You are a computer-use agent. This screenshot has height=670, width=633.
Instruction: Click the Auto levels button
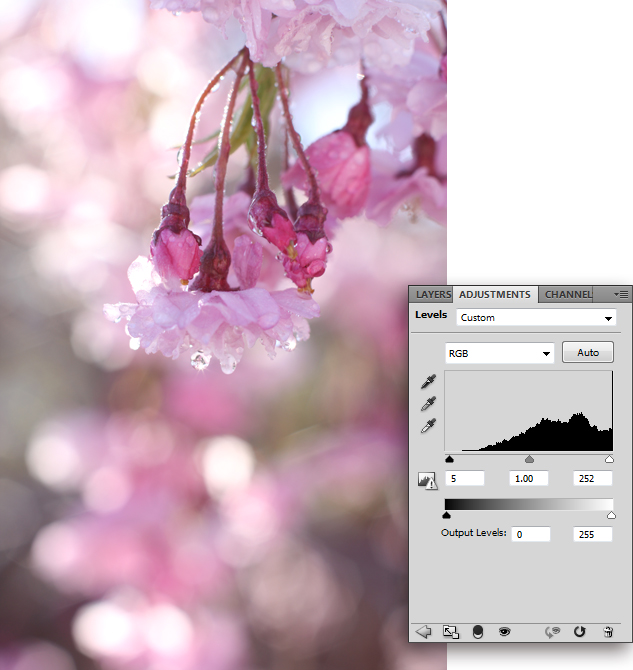pyautogui.click(x=588, y=353)
